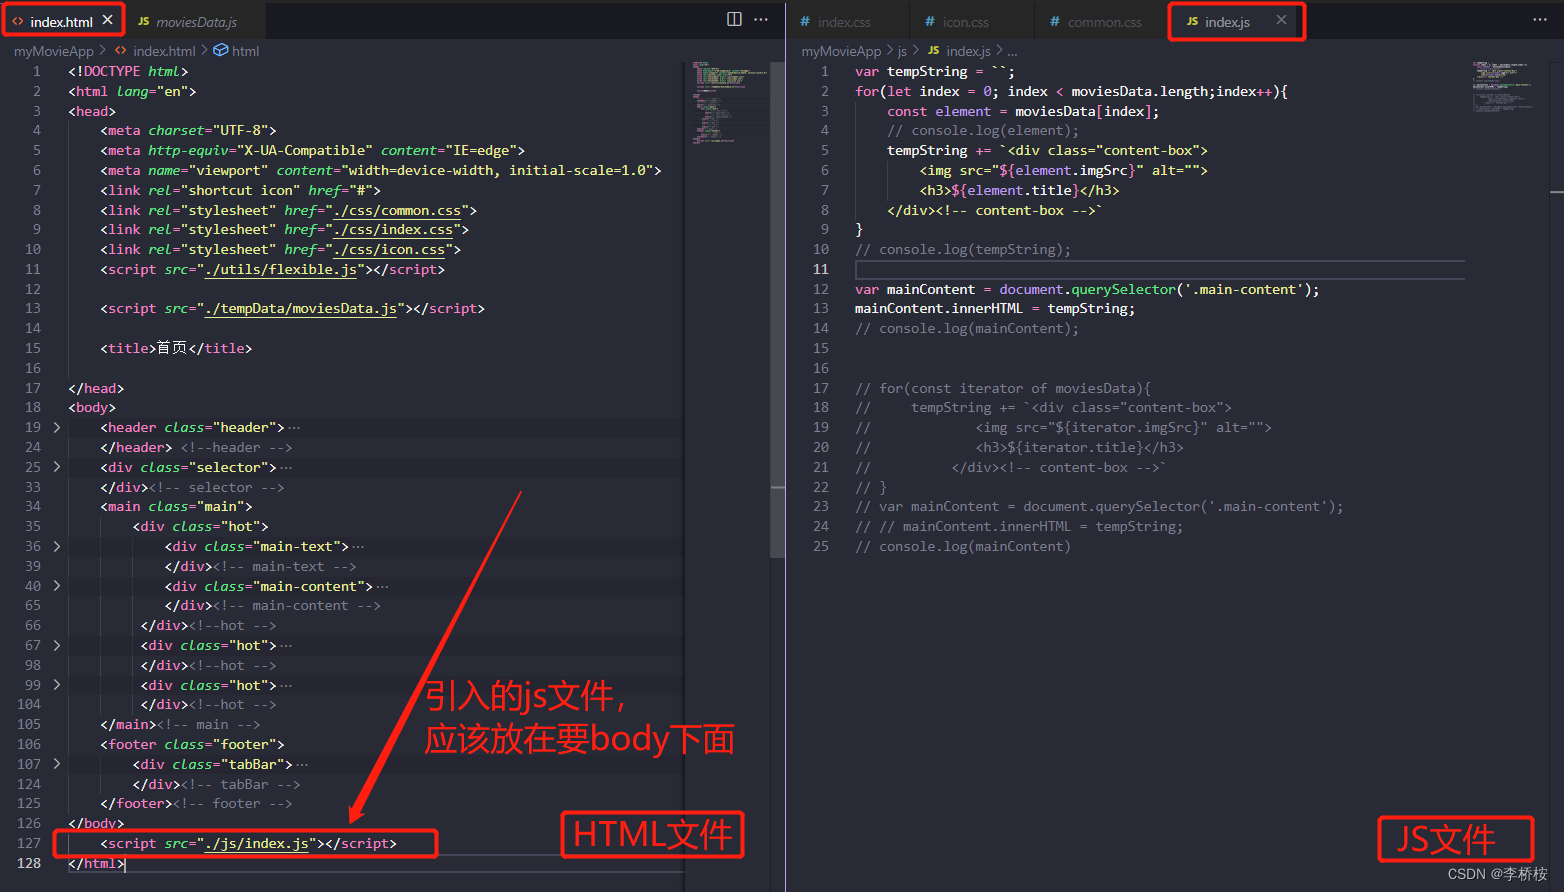Image resolution: width=1564 pixels, height=892 pixels.
Task: Click the right editor minimap
Action: pyautogui.click(x=1505, y=86)
